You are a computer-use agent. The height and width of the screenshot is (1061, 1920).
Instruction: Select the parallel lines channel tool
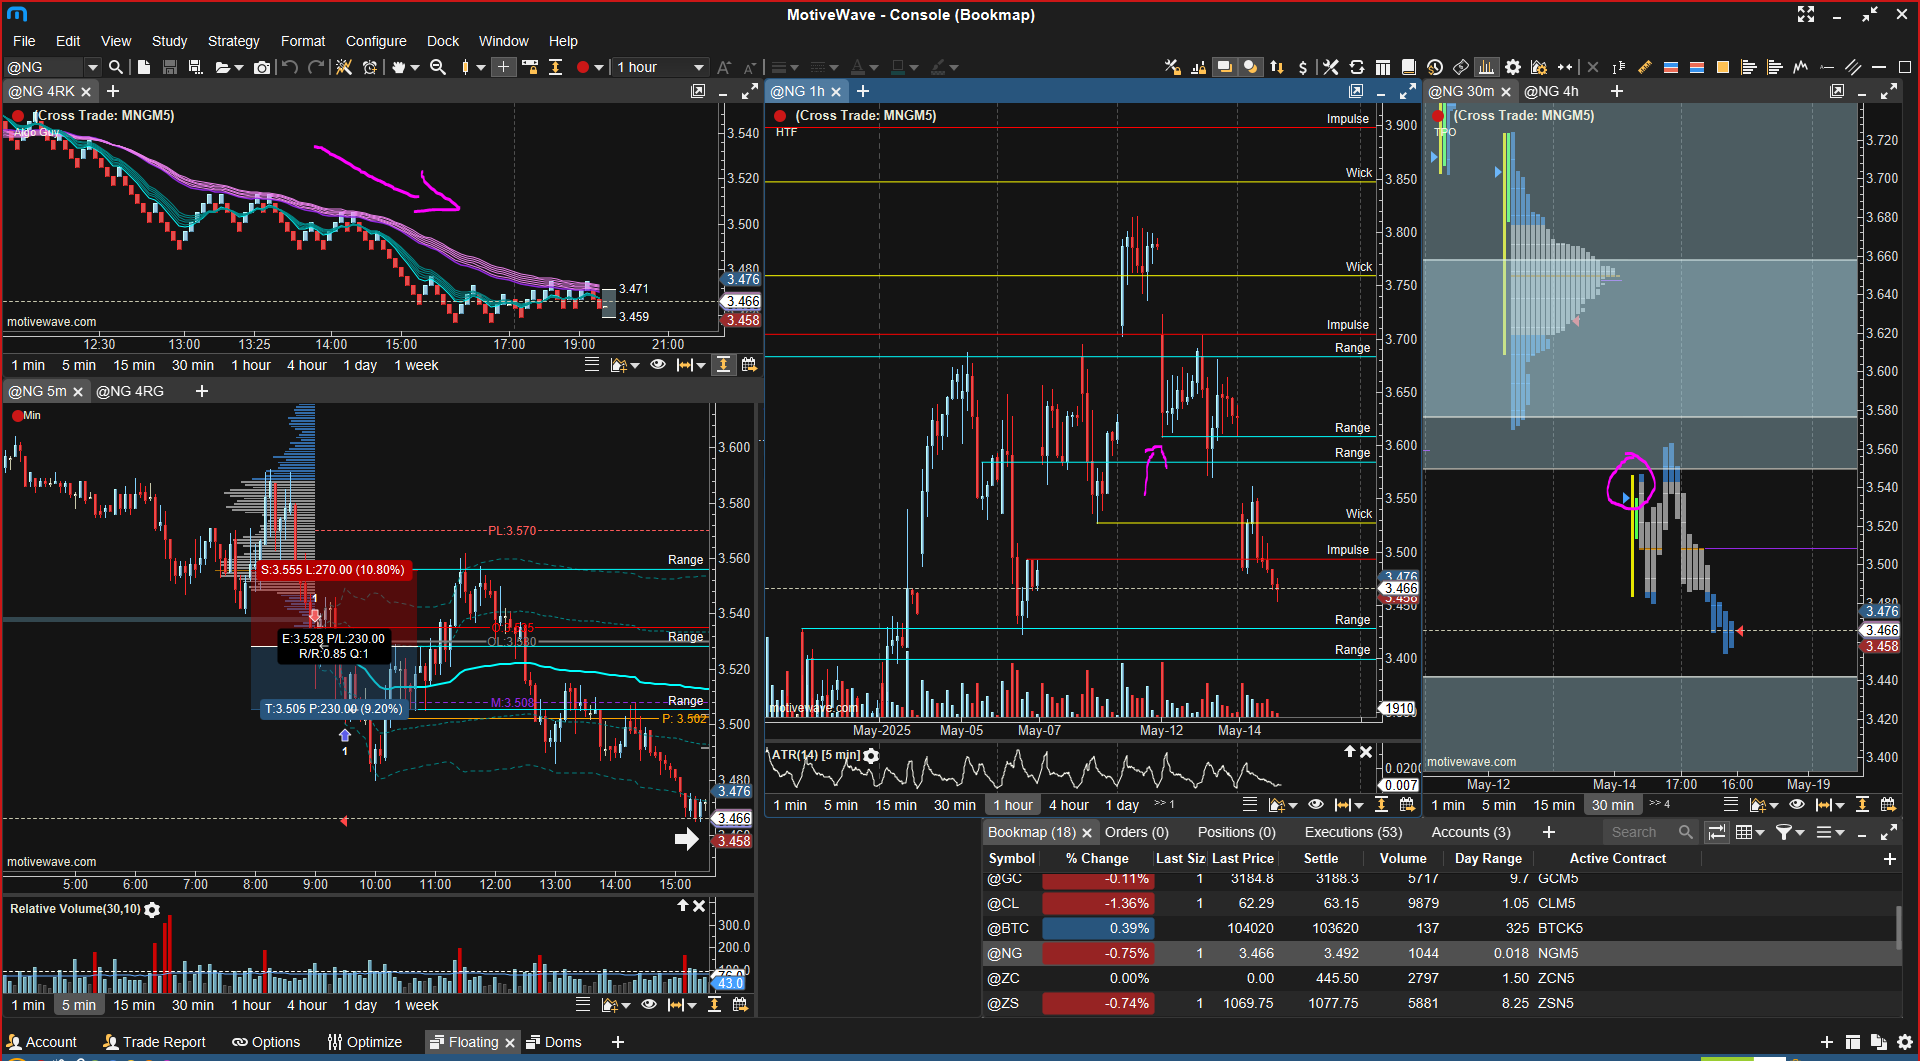click(1853, 67)
